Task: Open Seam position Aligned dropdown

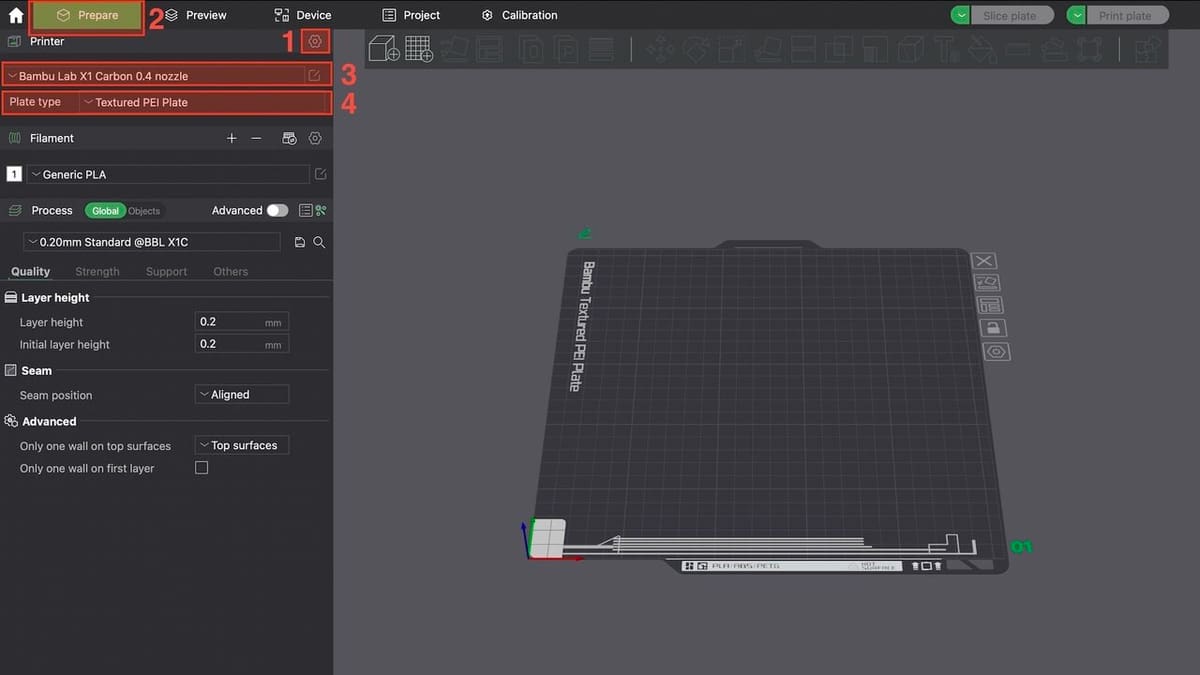Action: click(x=242, y=395)
